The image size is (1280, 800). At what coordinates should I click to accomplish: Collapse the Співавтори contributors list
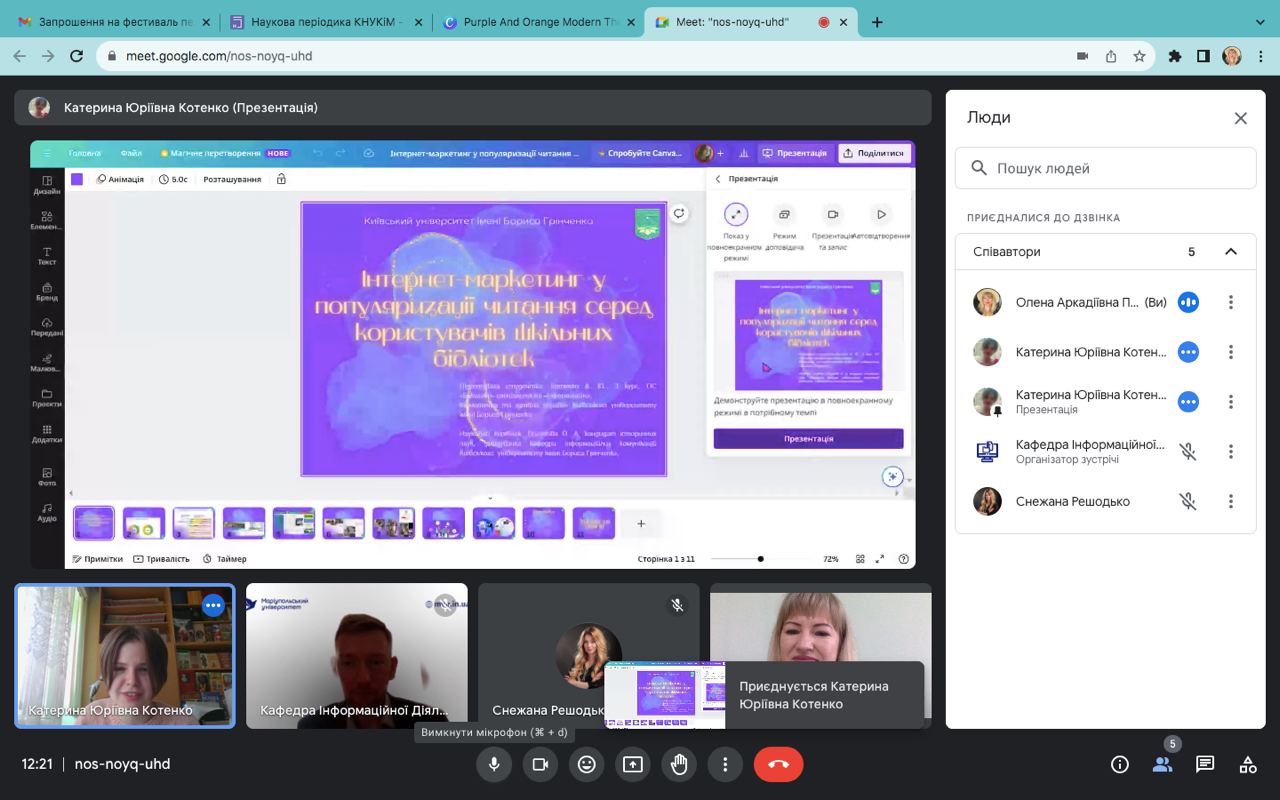tap(1231, 252)
